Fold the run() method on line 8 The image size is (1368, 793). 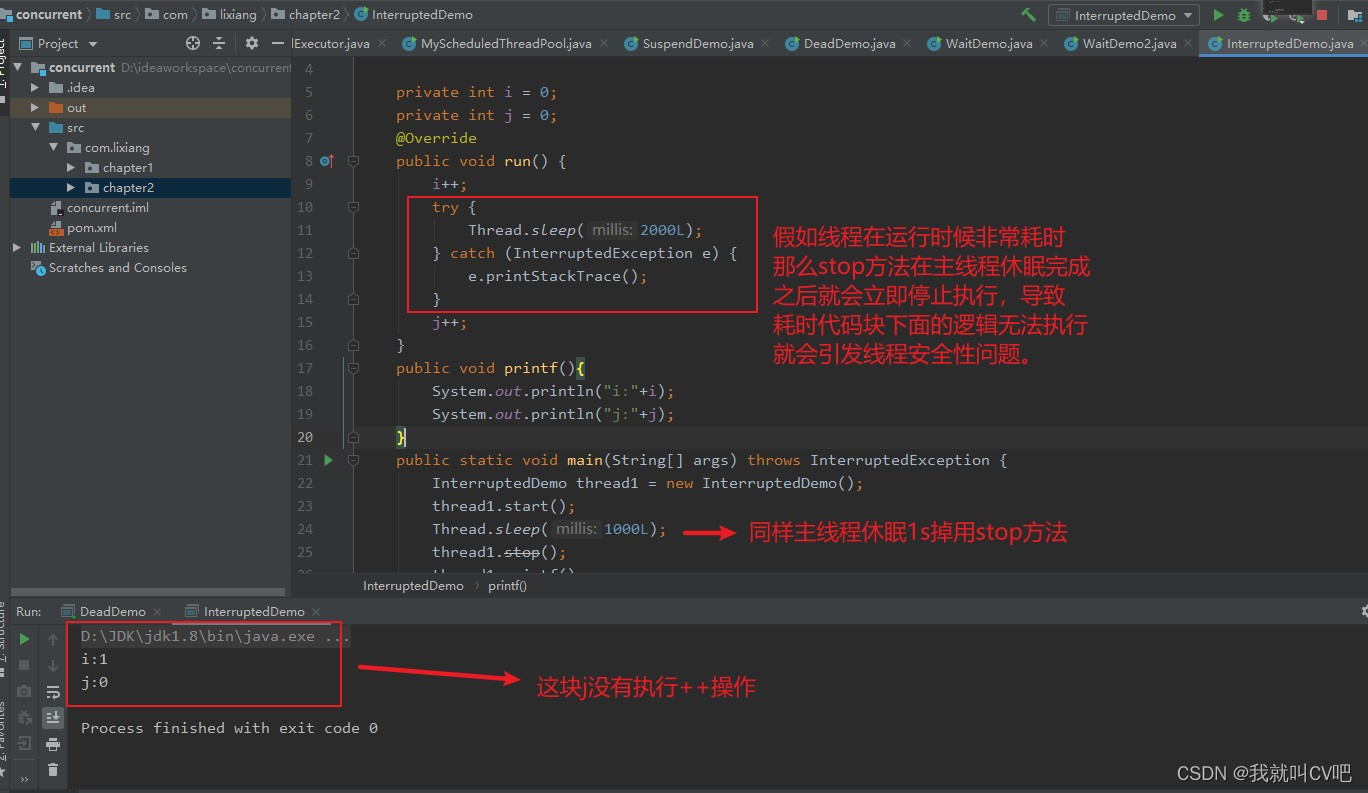coord(353,161)
